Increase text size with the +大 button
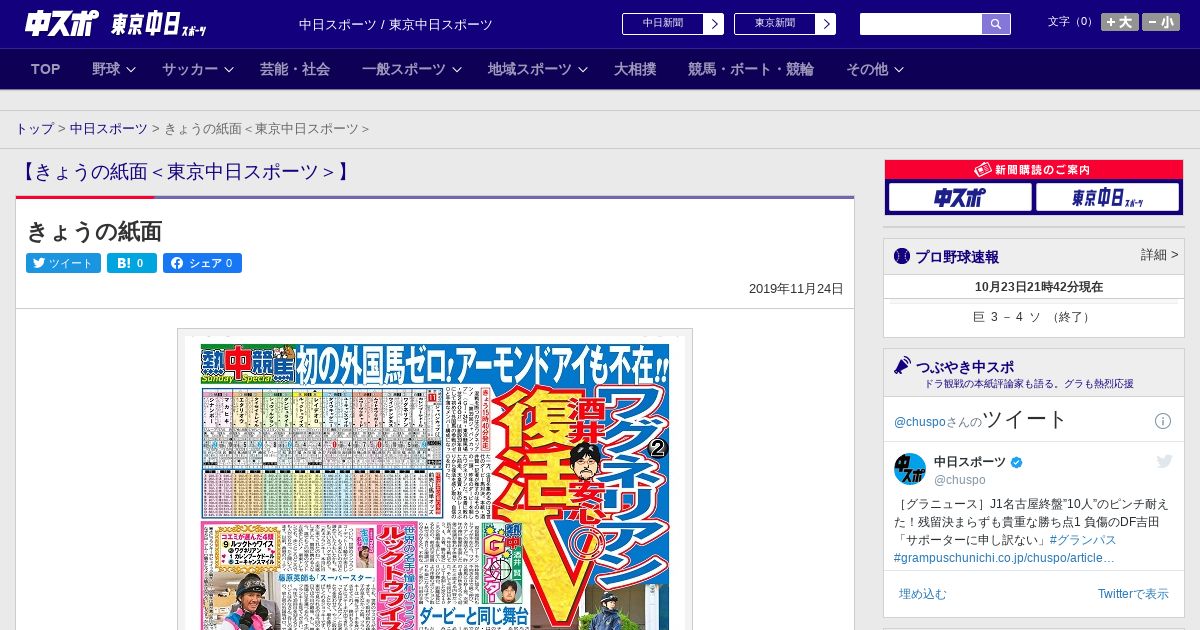This screenshot has width=1200, height=630. (x=1119, y=22)
